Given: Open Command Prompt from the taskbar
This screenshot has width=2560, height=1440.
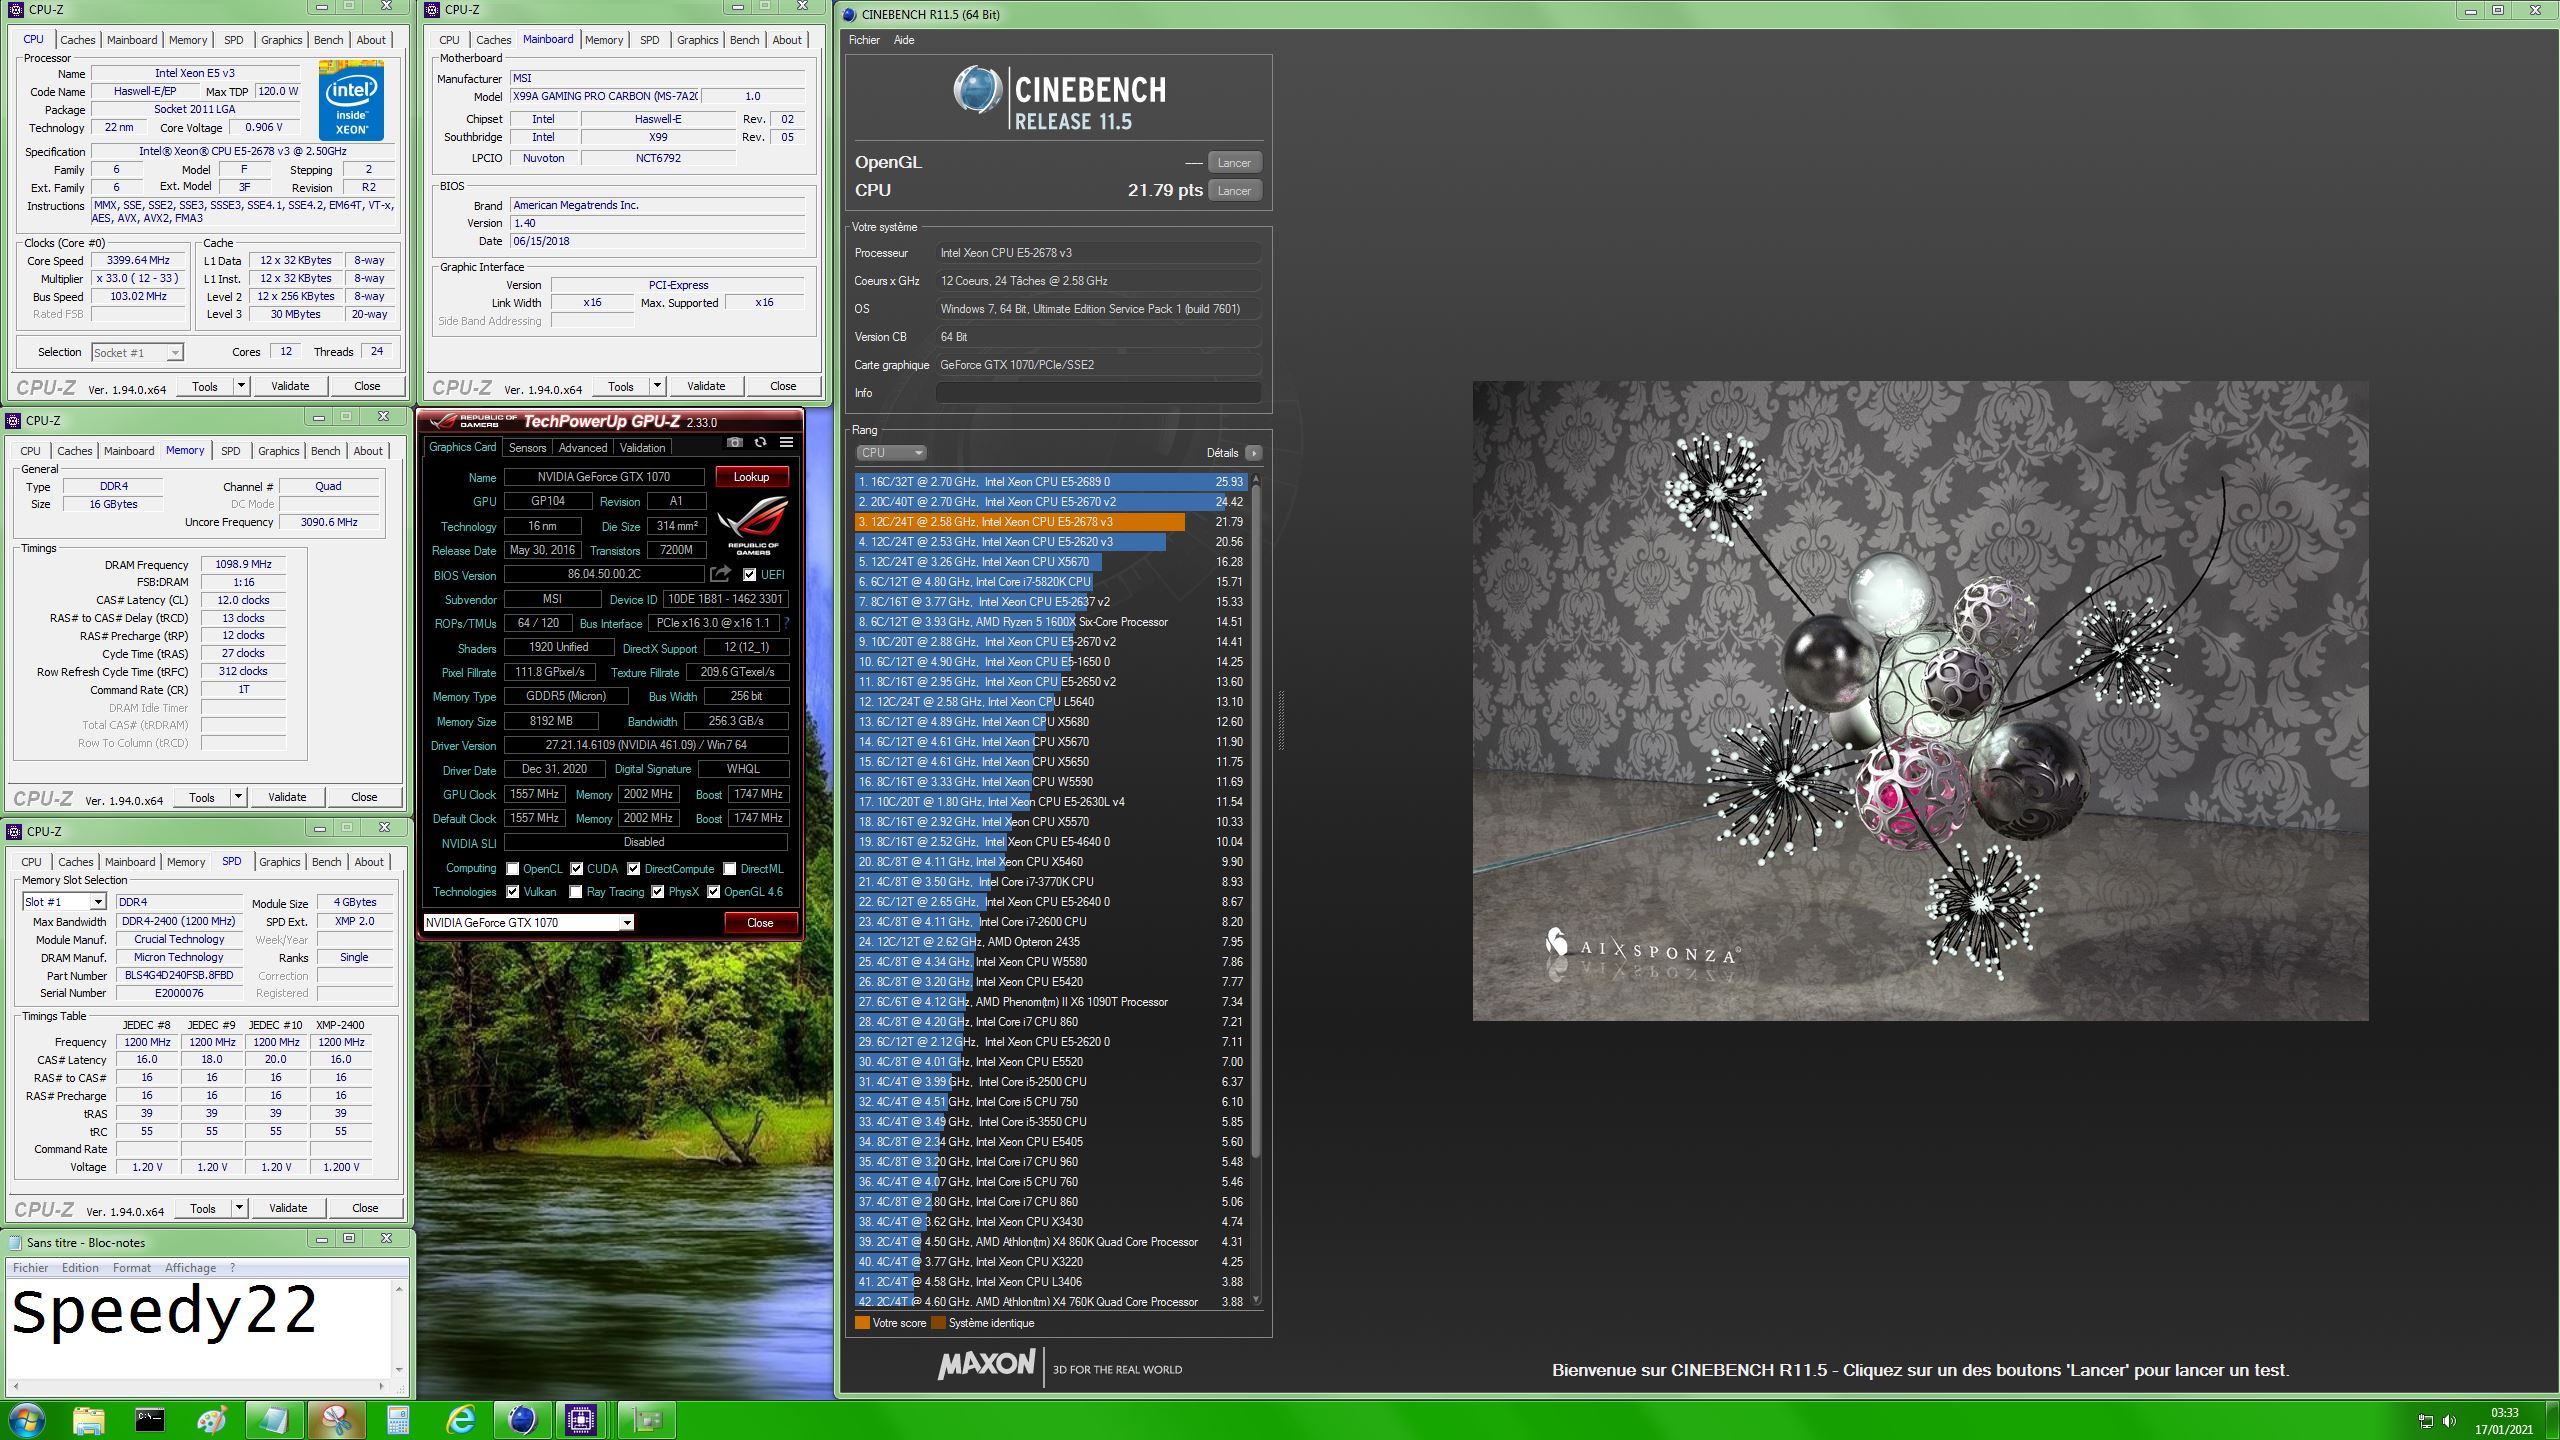Looking at the screenshot, I should (150, 1419).
